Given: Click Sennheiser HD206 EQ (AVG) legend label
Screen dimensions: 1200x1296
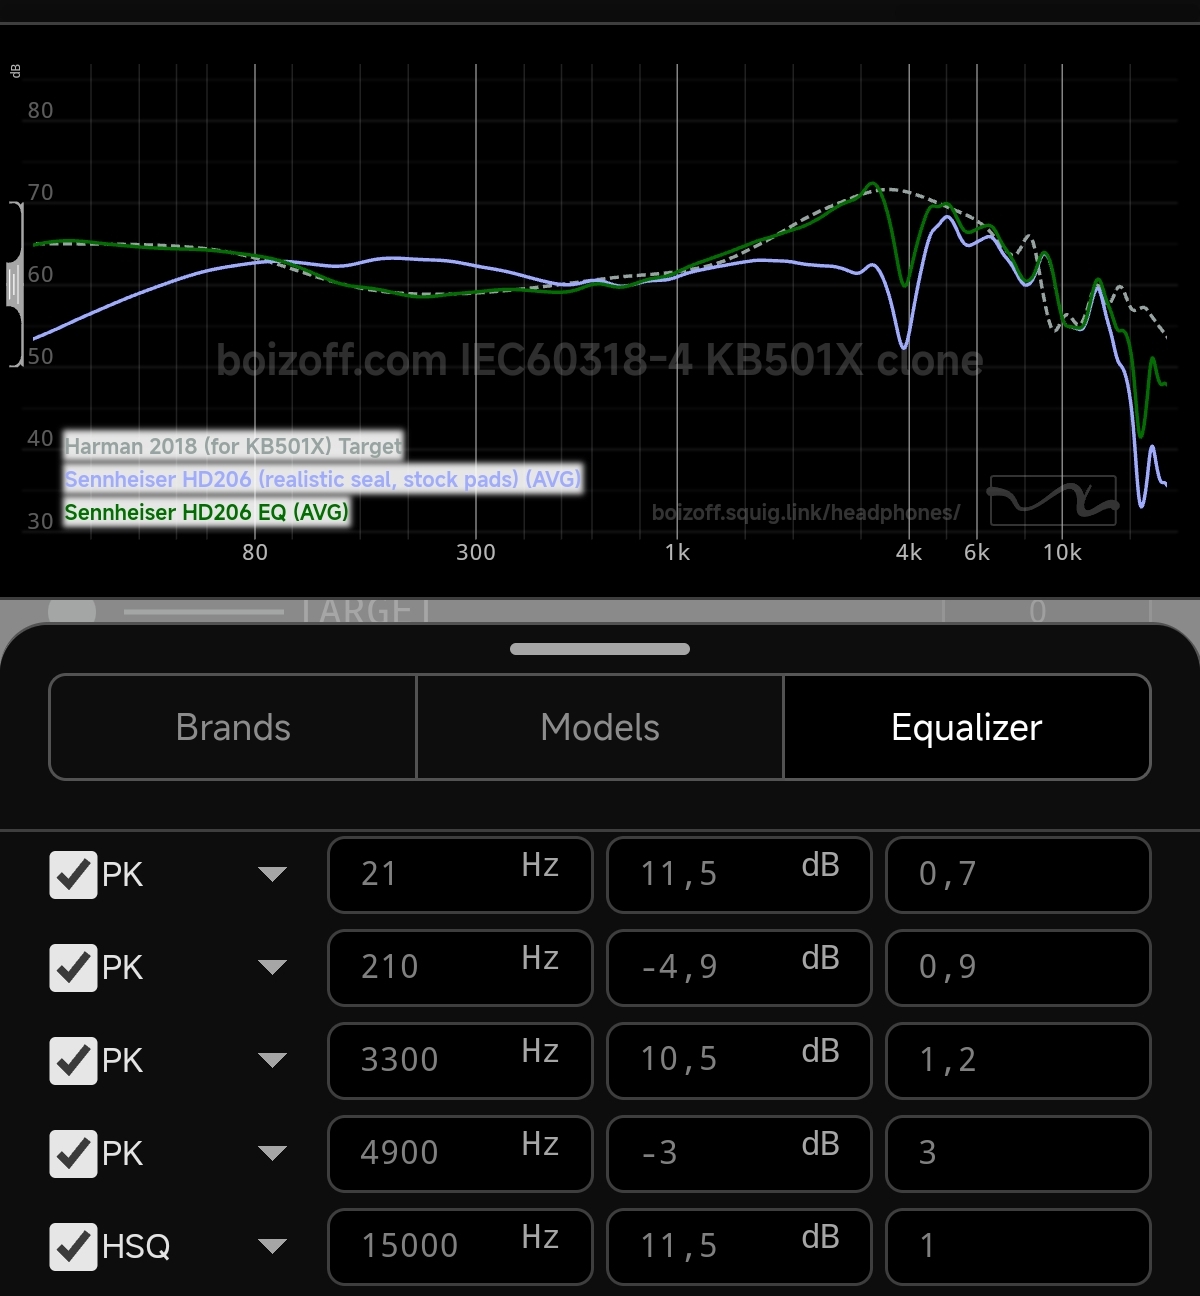Looking at the screenshot, I should [x=206, y=513].
